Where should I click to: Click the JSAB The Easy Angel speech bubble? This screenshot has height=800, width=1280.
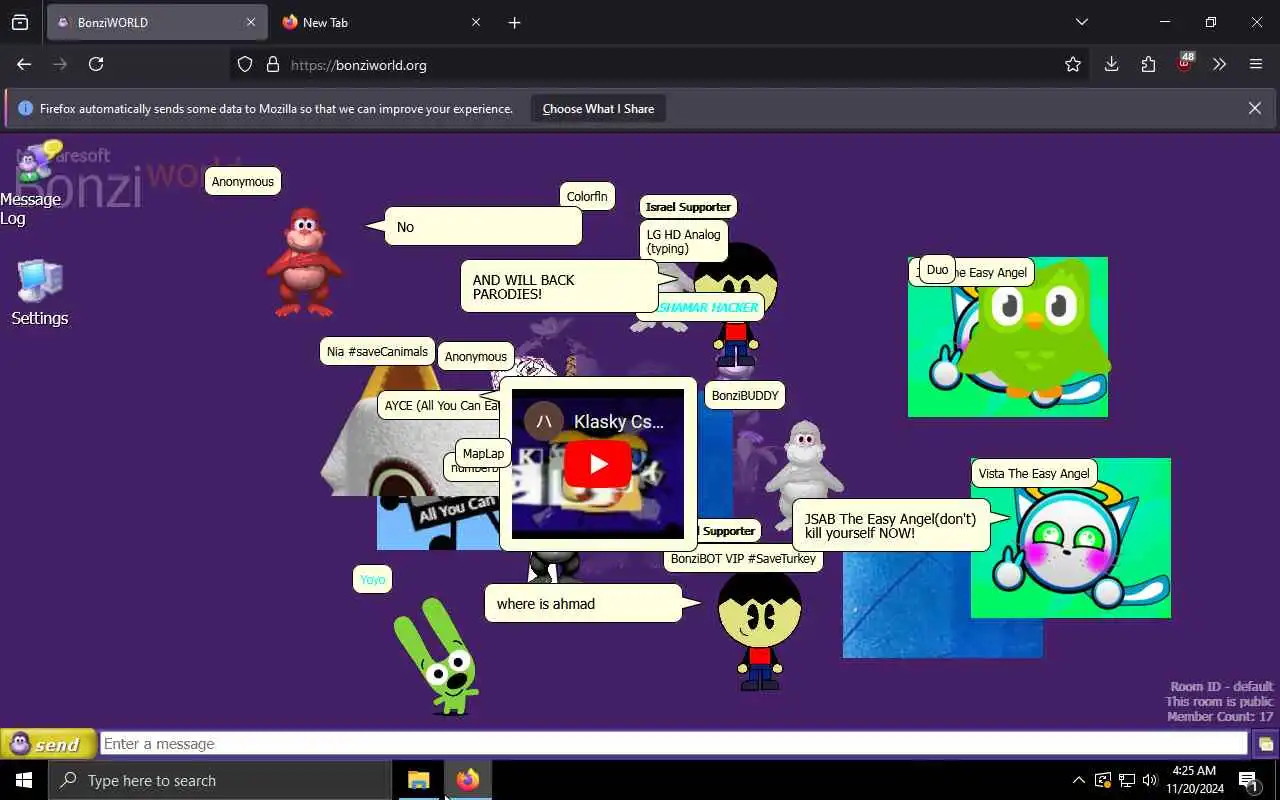(x=891, y=526)
